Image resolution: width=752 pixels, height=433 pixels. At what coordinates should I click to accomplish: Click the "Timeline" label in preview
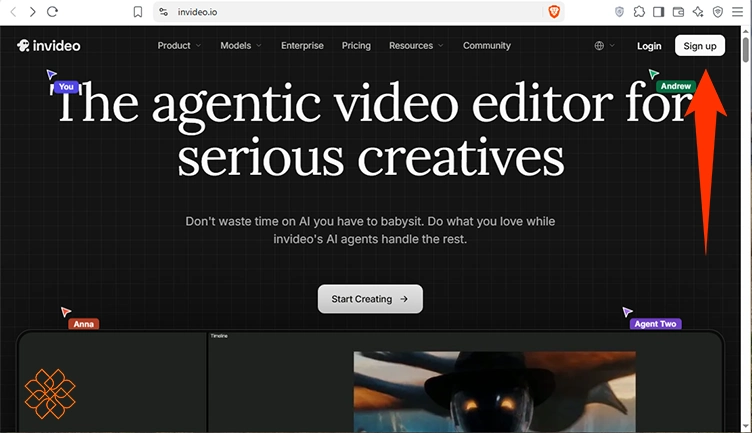click(219, 336)
